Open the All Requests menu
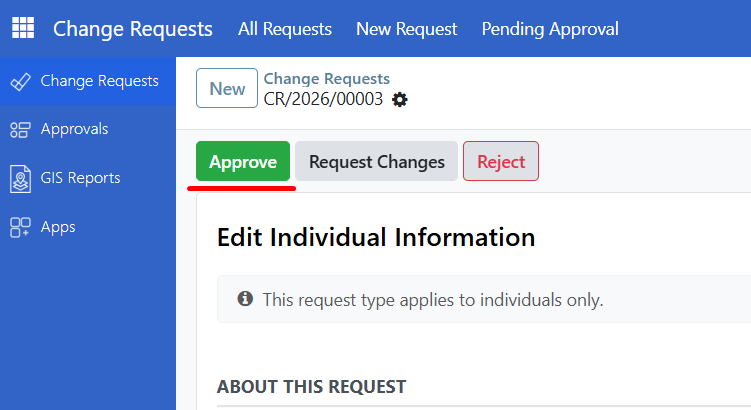 coord(285,29)
